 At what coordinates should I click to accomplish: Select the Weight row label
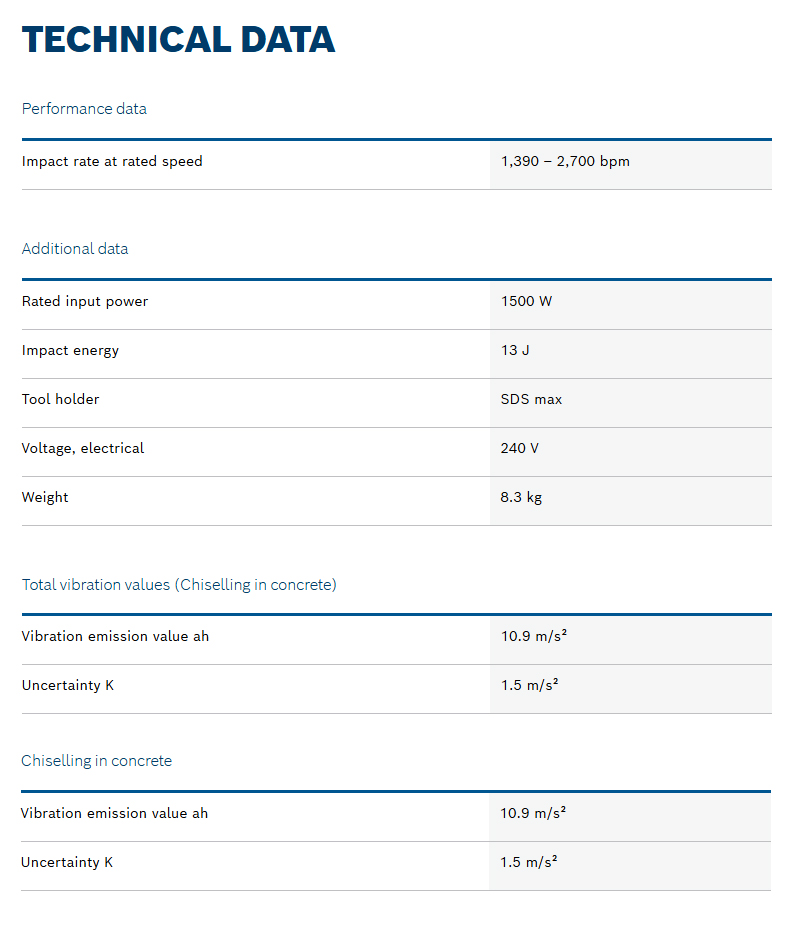tap(45, 497)
